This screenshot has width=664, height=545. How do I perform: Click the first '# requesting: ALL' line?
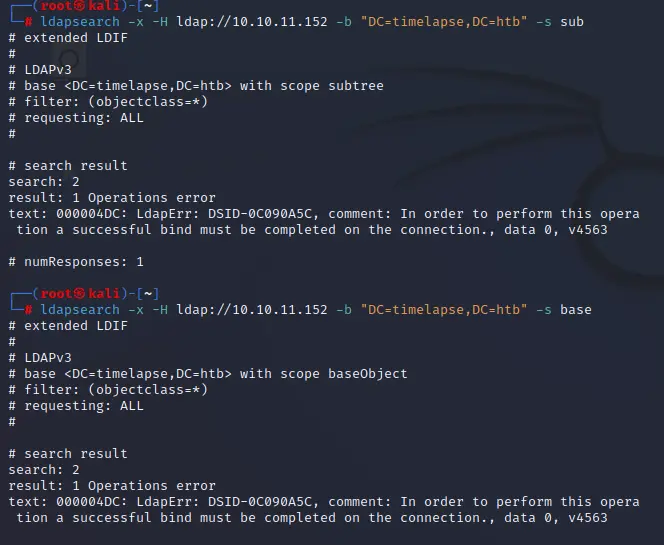pos(76,118)
